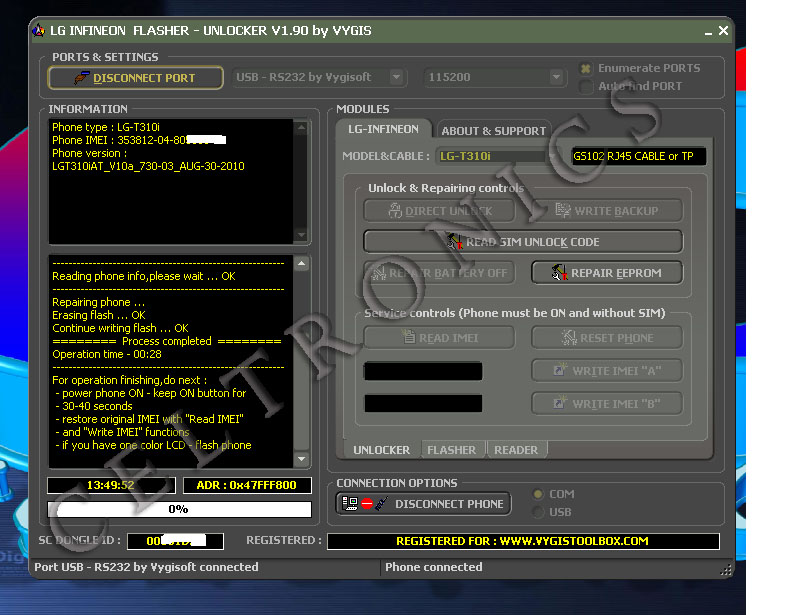Click the Read IMEI document icon

pyautogui.click(x=408, y=337)
